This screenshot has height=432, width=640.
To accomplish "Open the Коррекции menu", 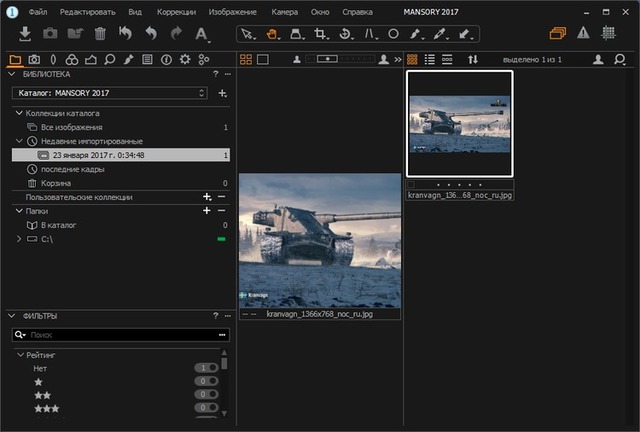I will tap(176, 12).
